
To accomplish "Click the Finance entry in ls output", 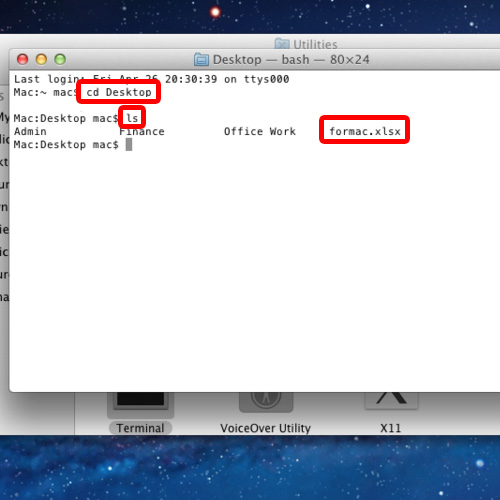I will click(142, 131).
